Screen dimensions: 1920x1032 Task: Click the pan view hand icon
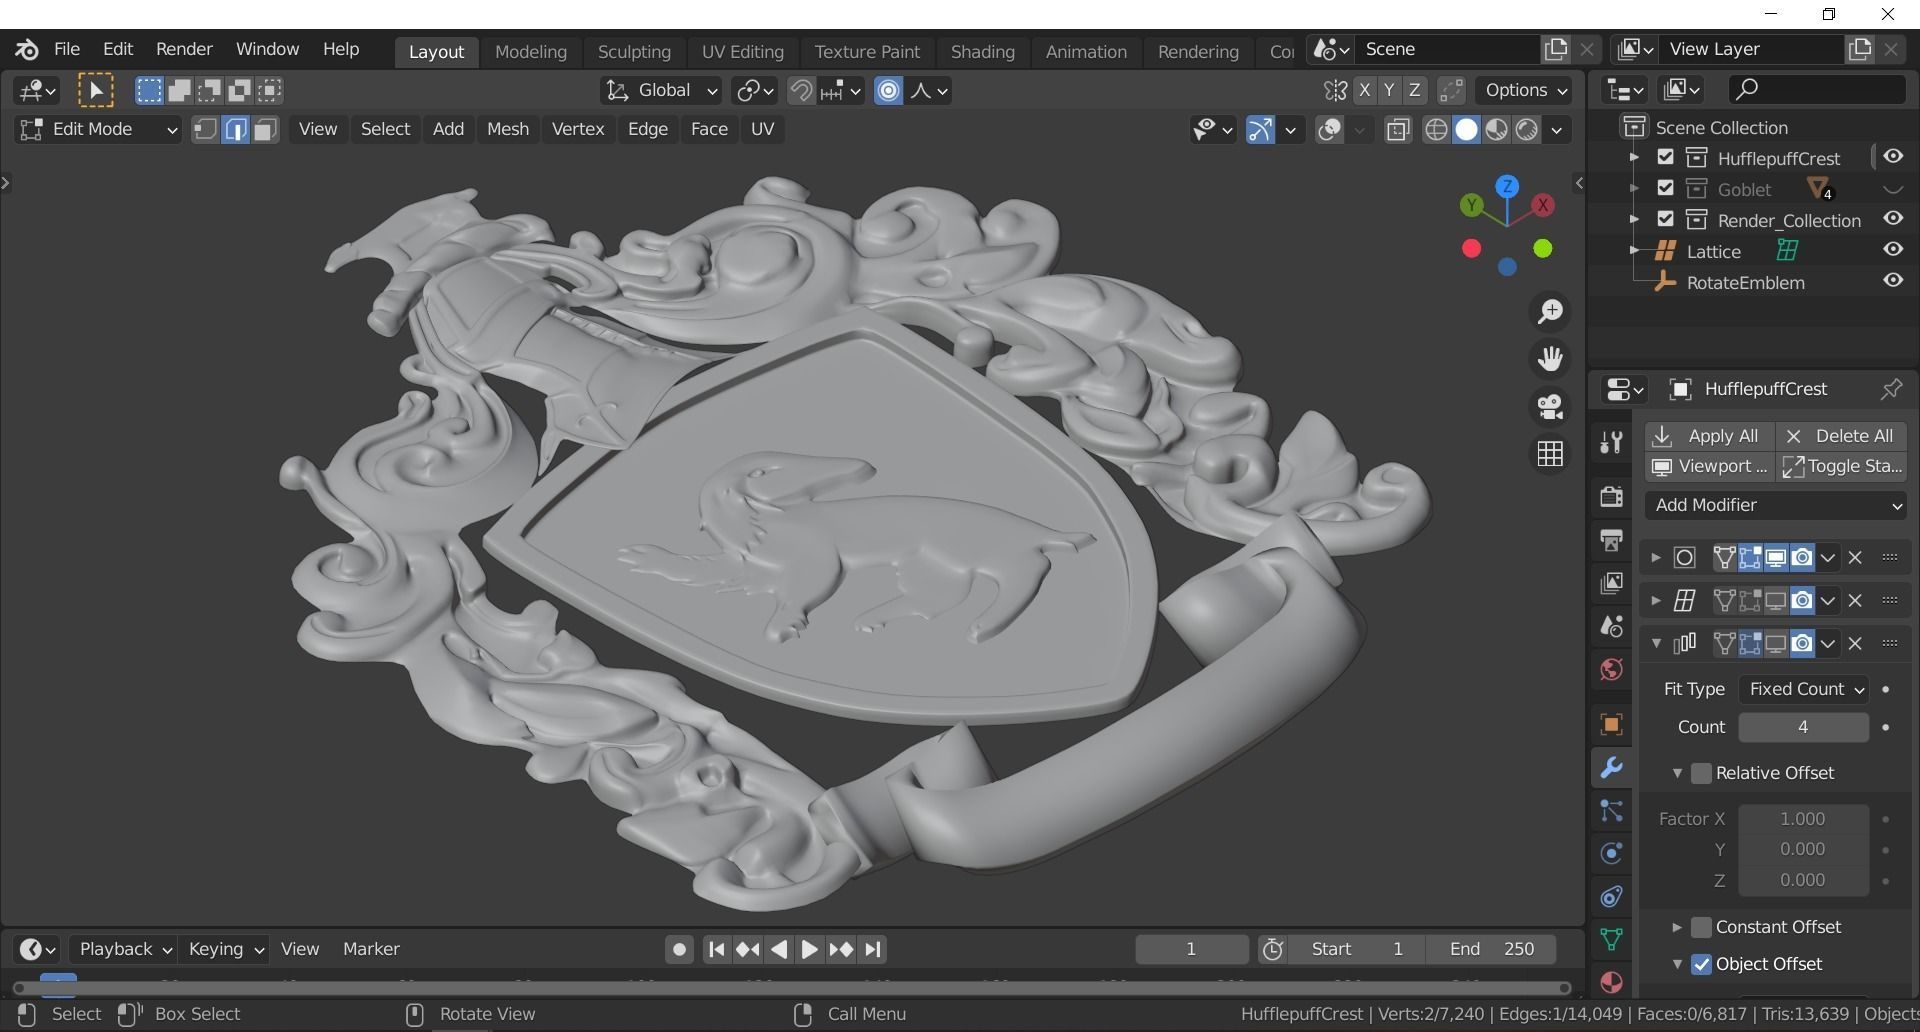coord(1550,359)
